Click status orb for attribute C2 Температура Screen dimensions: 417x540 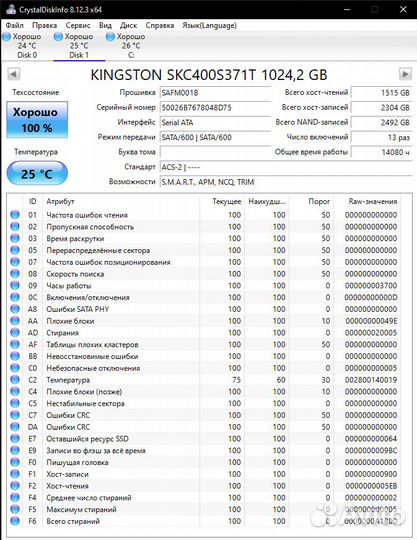(x=15, y=380)
